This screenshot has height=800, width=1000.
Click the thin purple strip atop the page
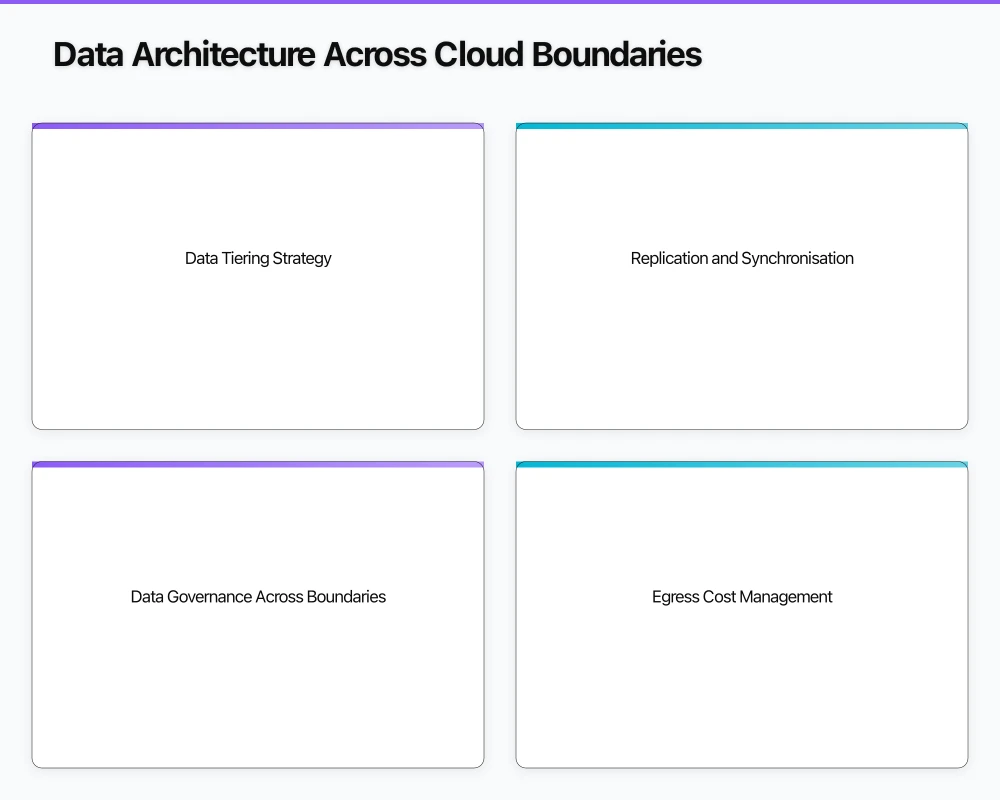500,2
